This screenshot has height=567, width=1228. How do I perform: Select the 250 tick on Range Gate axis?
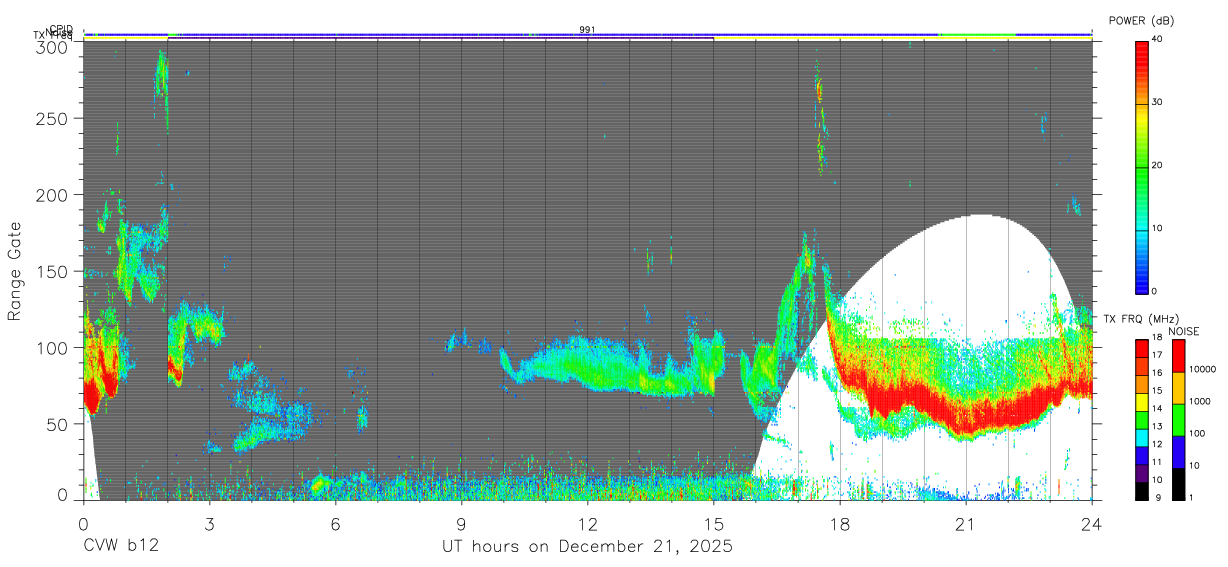[x=51, y=118]
